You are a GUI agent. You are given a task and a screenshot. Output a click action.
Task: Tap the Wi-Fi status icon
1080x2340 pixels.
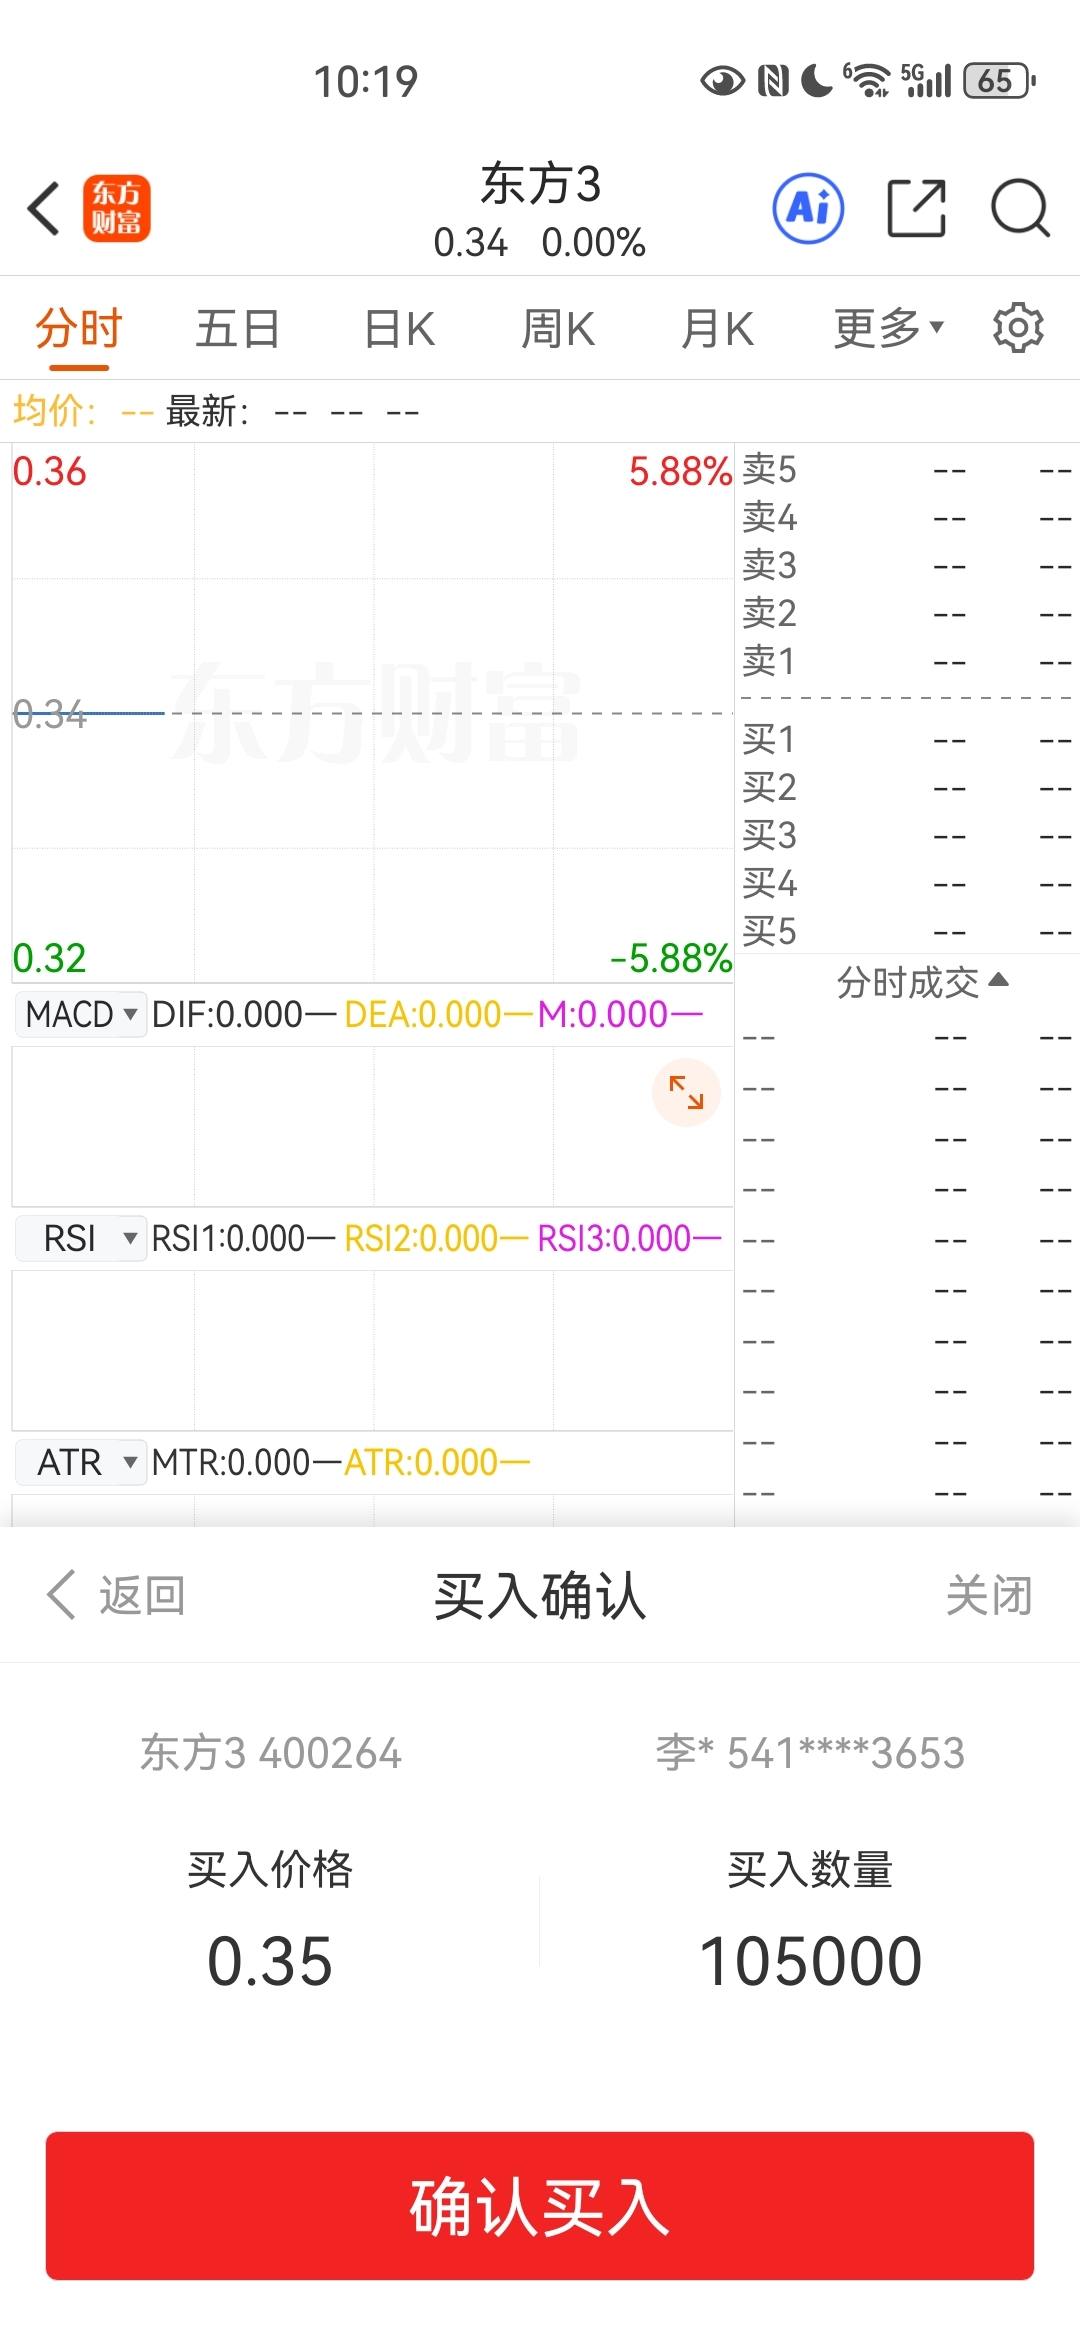866,80
